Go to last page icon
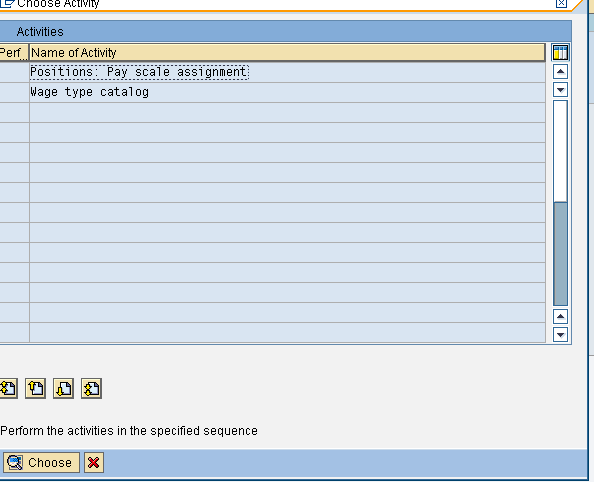This screenshot has width=594, height=482. pos(91,388)
